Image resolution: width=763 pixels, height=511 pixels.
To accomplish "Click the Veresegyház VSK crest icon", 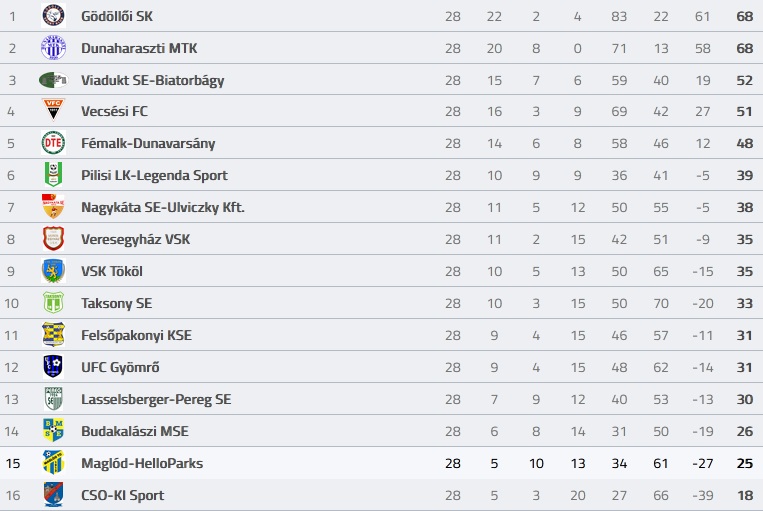I will point(53,238).
